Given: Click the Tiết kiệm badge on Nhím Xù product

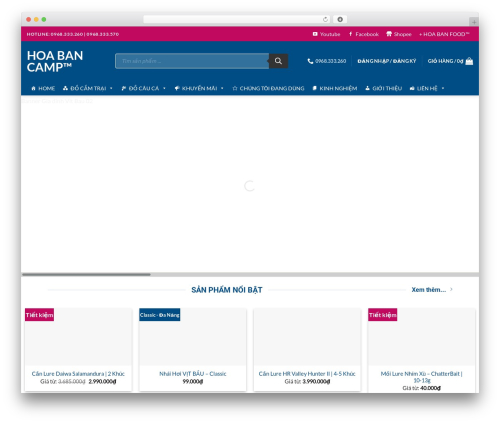Looking at the screenshot, I should click(382, 315).
